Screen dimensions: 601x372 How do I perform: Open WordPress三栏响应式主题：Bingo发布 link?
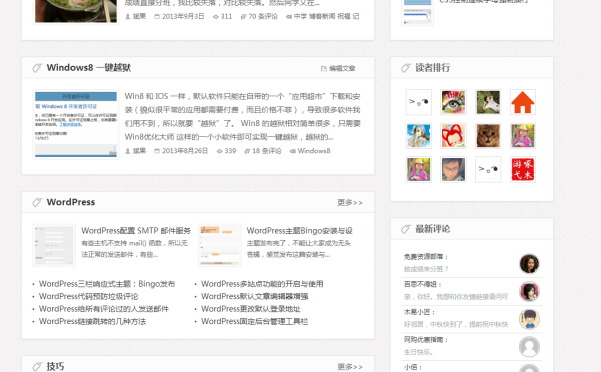point(107,284)
